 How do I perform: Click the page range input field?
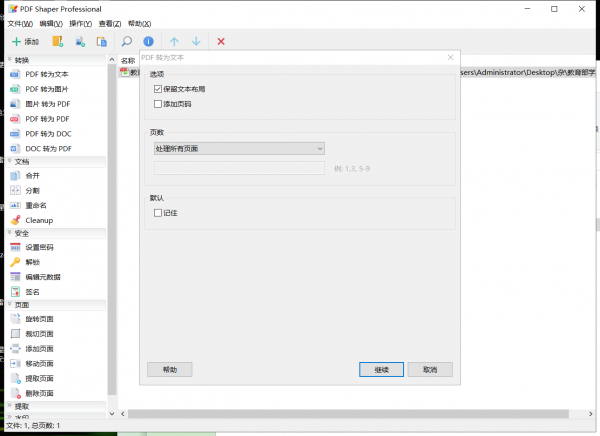tap(238, 168)
